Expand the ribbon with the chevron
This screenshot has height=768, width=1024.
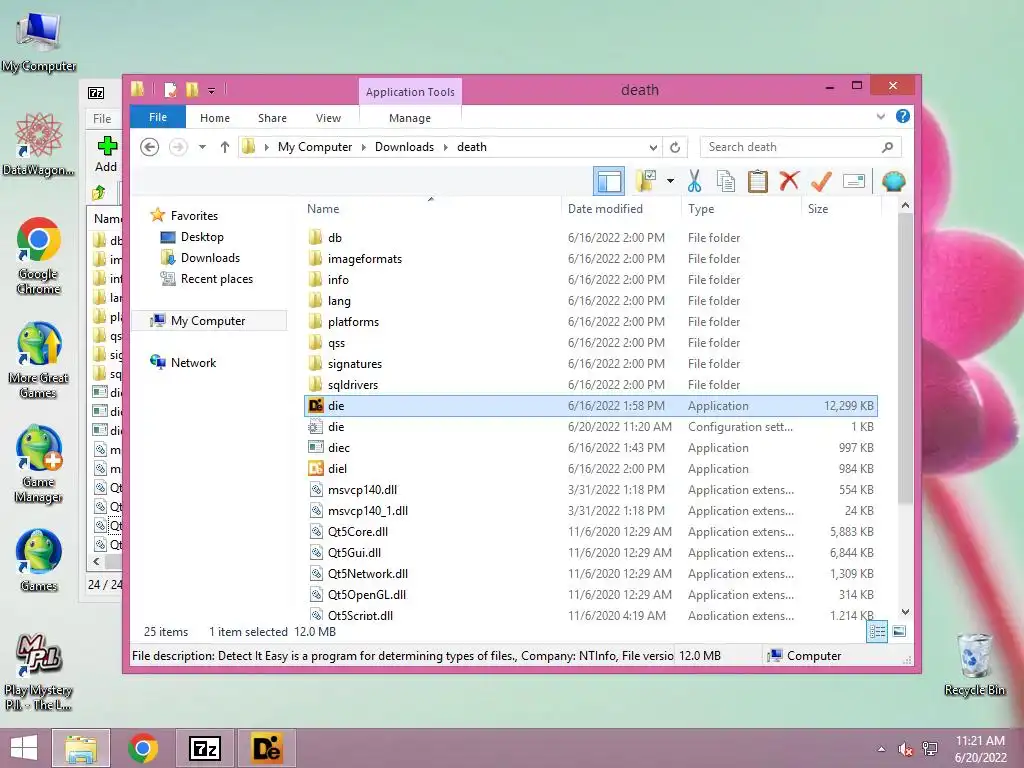(880, 116)
